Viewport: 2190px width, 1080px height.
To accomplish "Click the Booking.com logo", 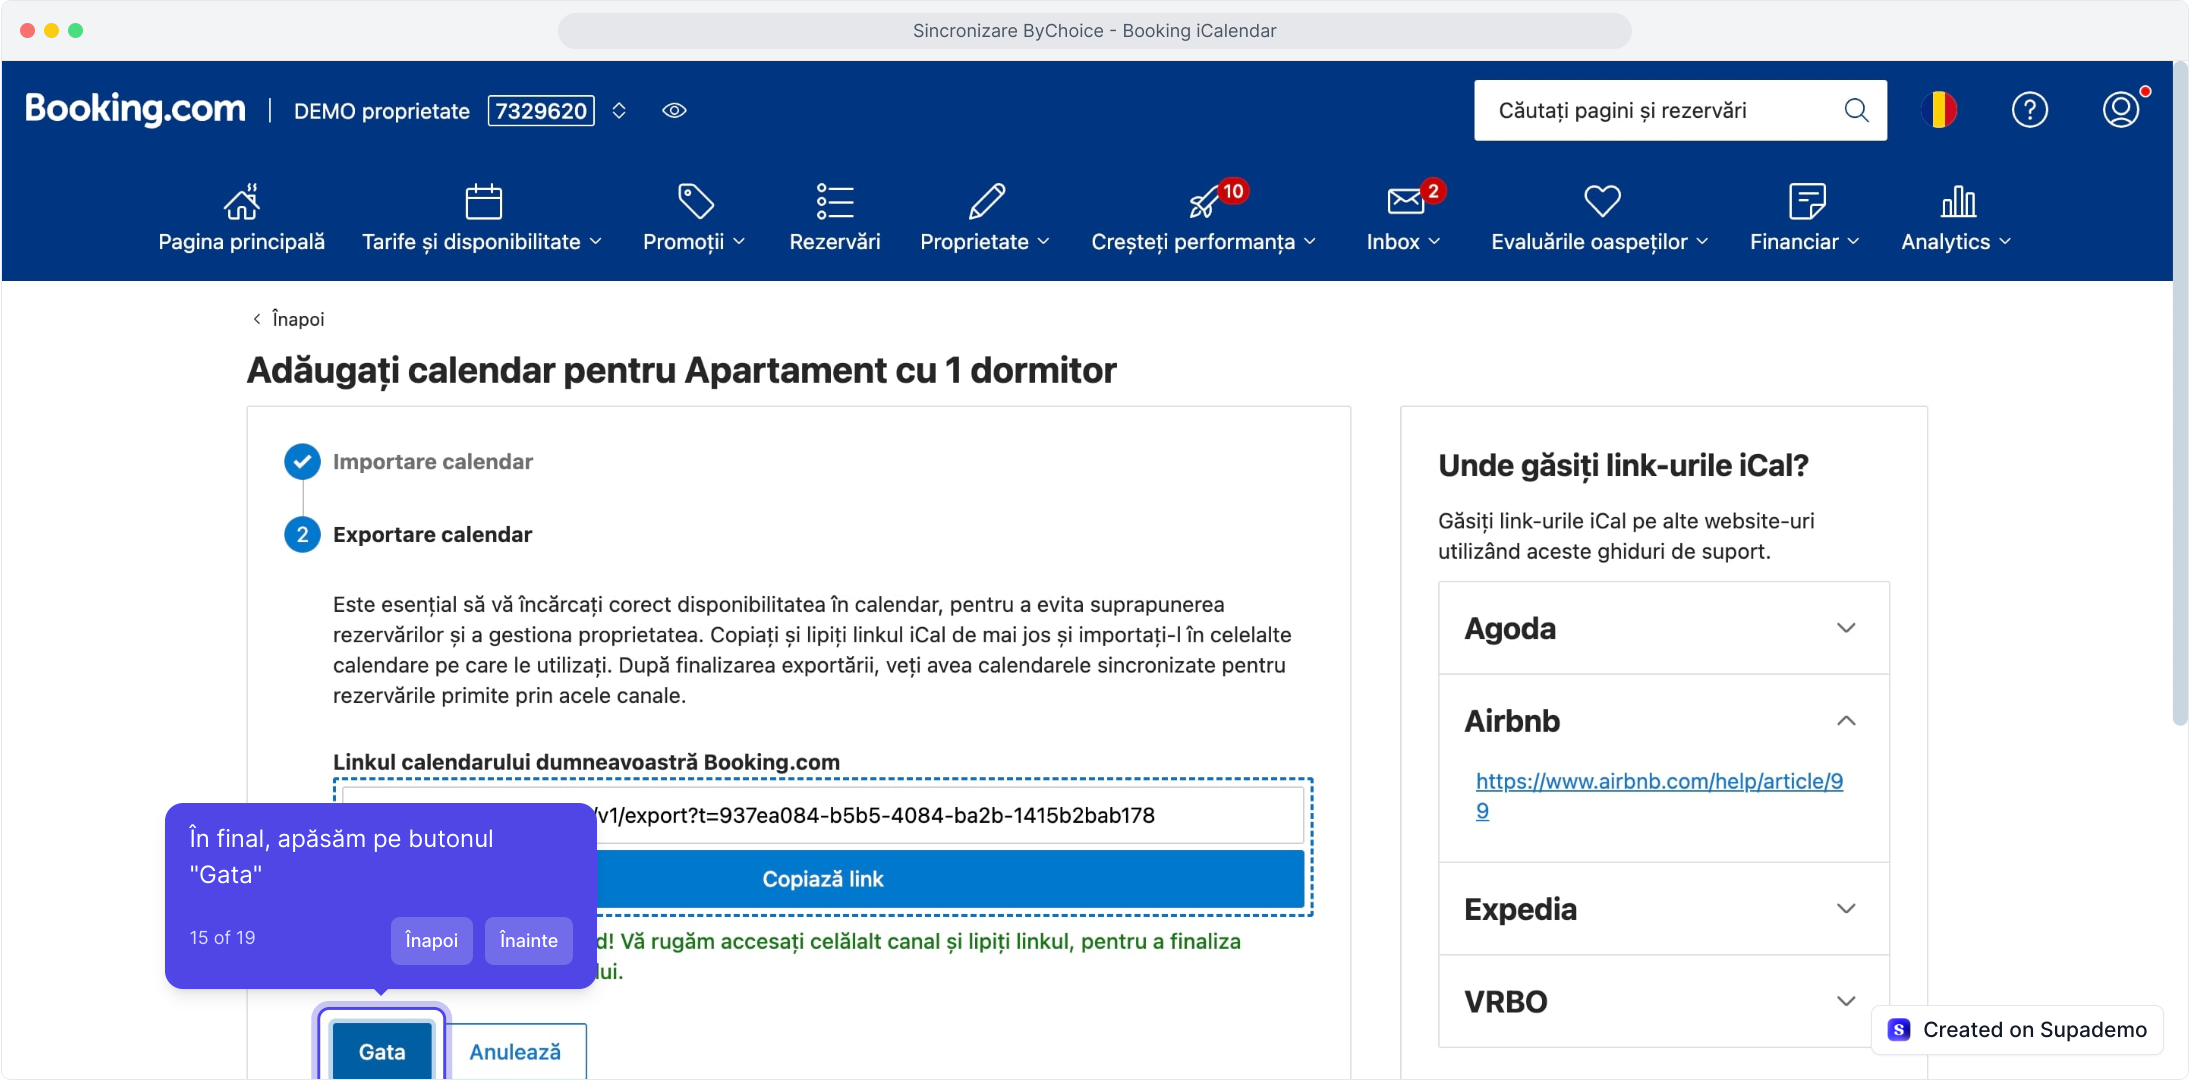I will coord(135,109).
